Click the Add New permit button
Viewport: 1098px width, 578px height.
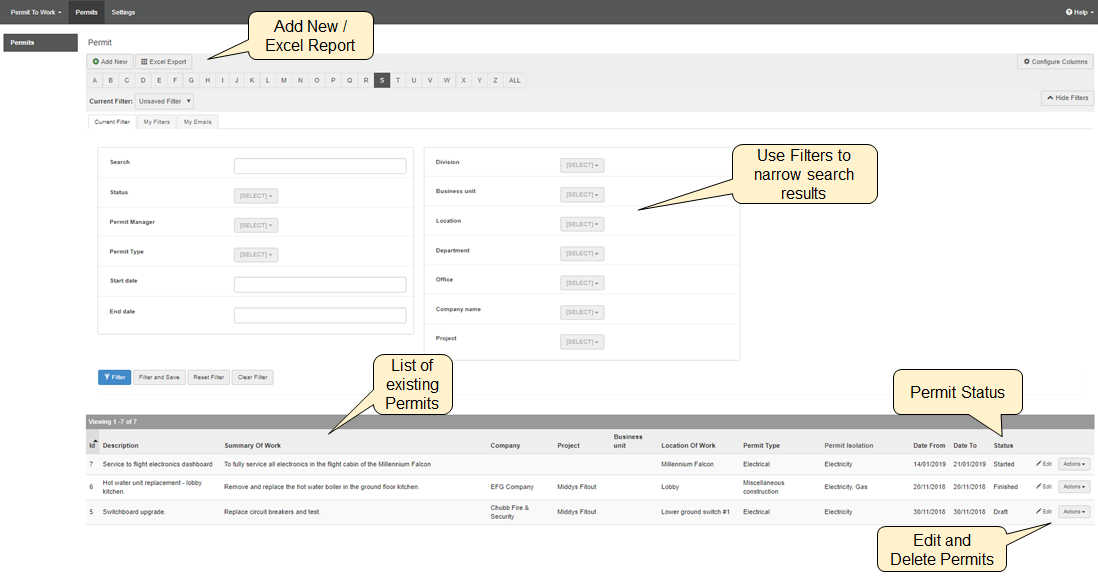(110, 62)
